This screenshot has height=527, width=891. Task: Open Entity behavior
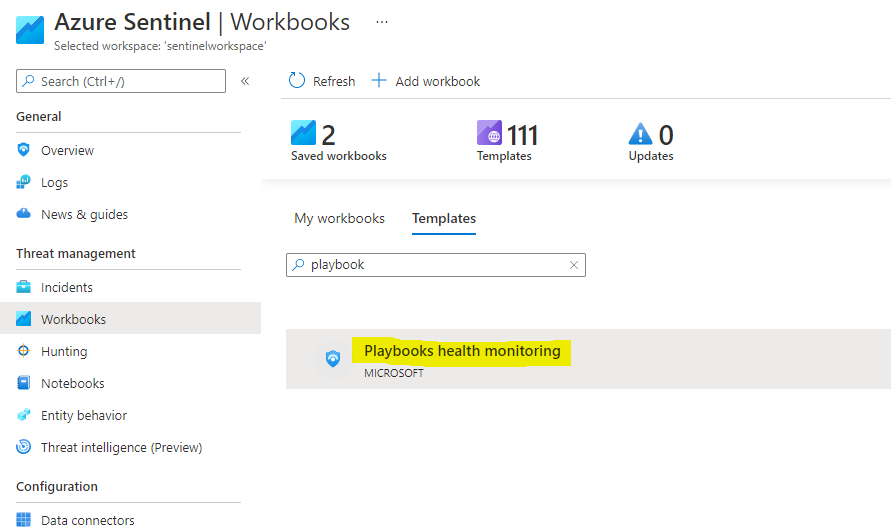point(84,415)
